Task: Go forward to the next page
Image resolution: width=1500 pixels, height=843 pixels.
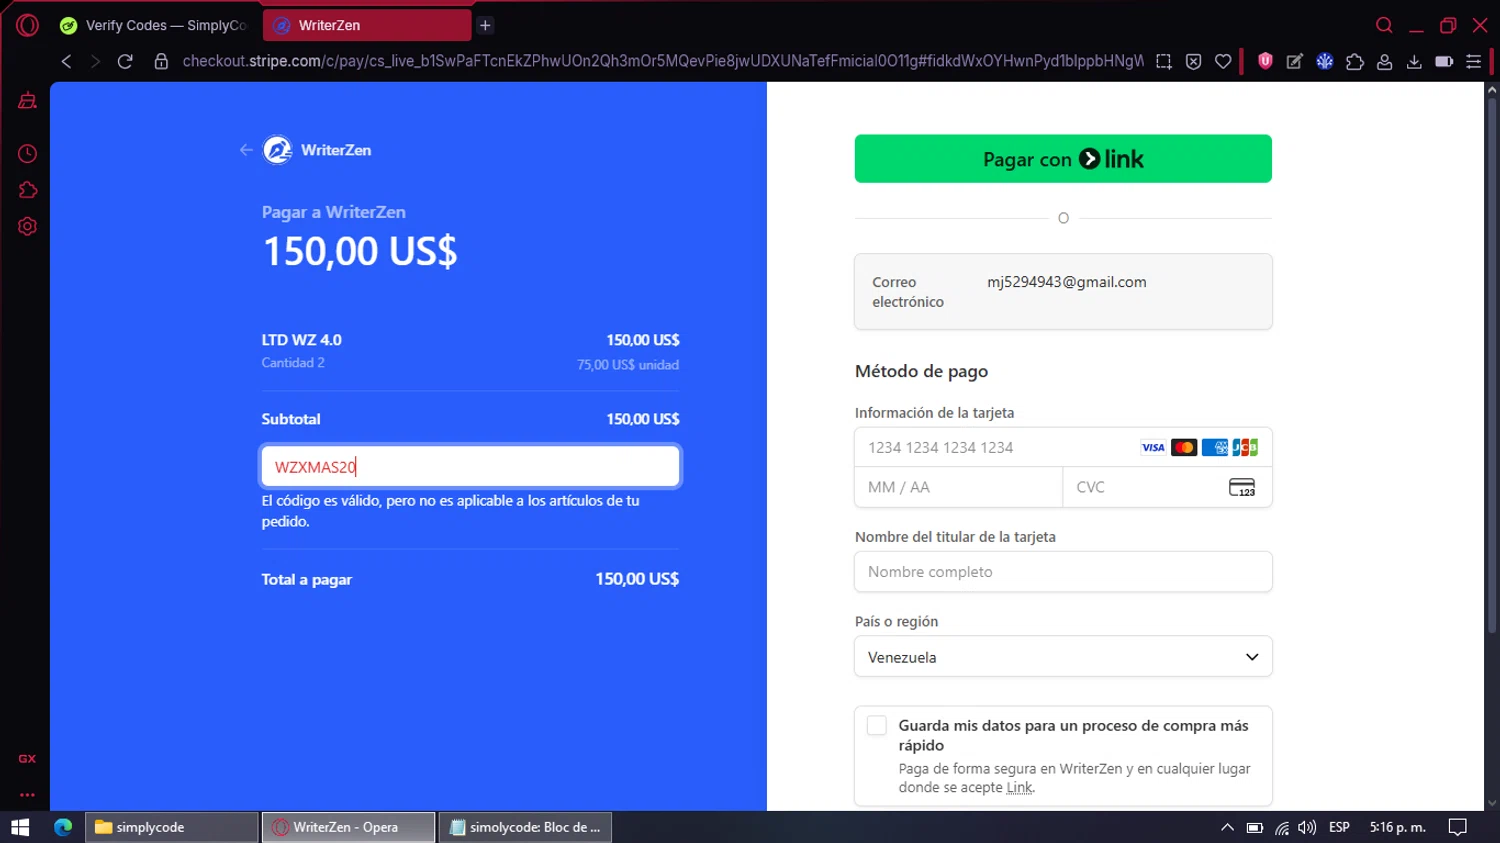Action: pos(95,61)
